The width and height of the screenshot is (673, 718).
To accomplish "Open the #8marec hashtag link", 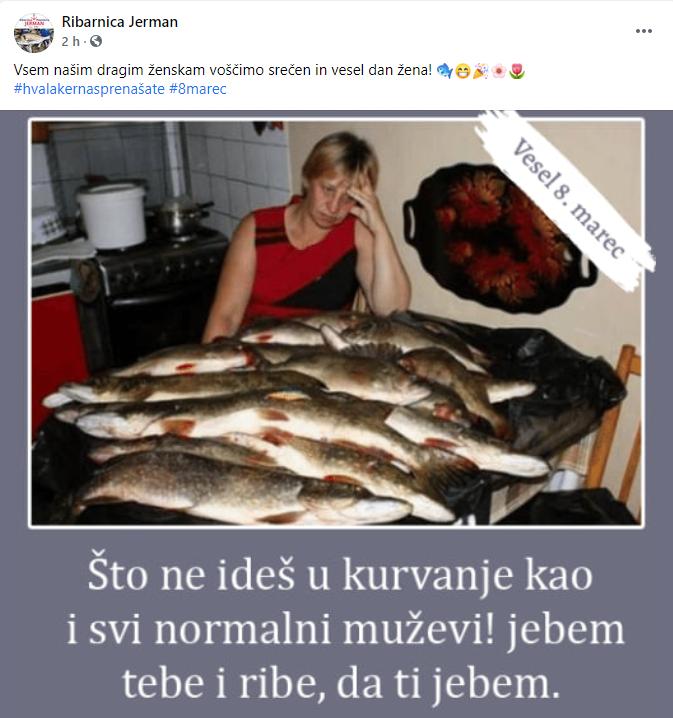I will 198,89.
